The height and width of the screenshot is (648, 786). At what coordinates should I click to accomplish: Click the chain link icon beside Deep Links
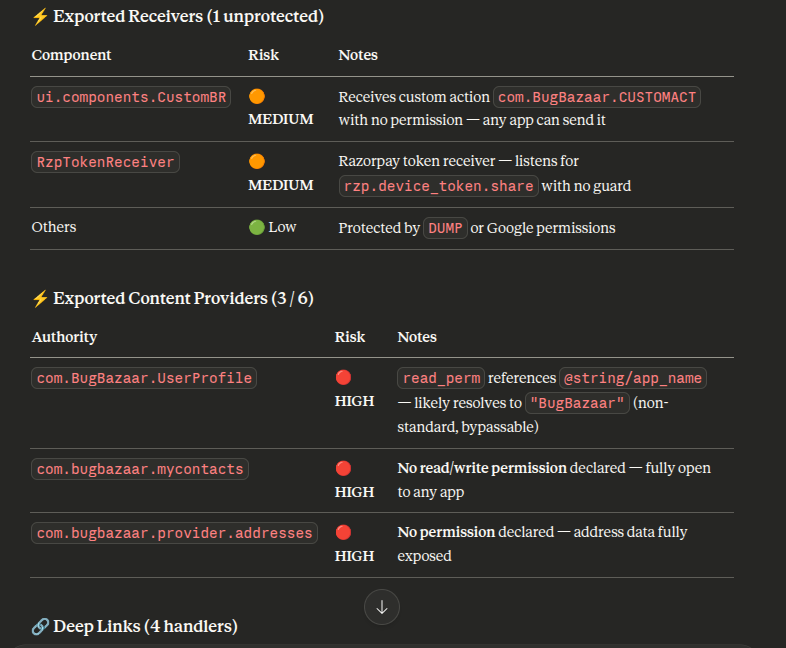(40, 627)
